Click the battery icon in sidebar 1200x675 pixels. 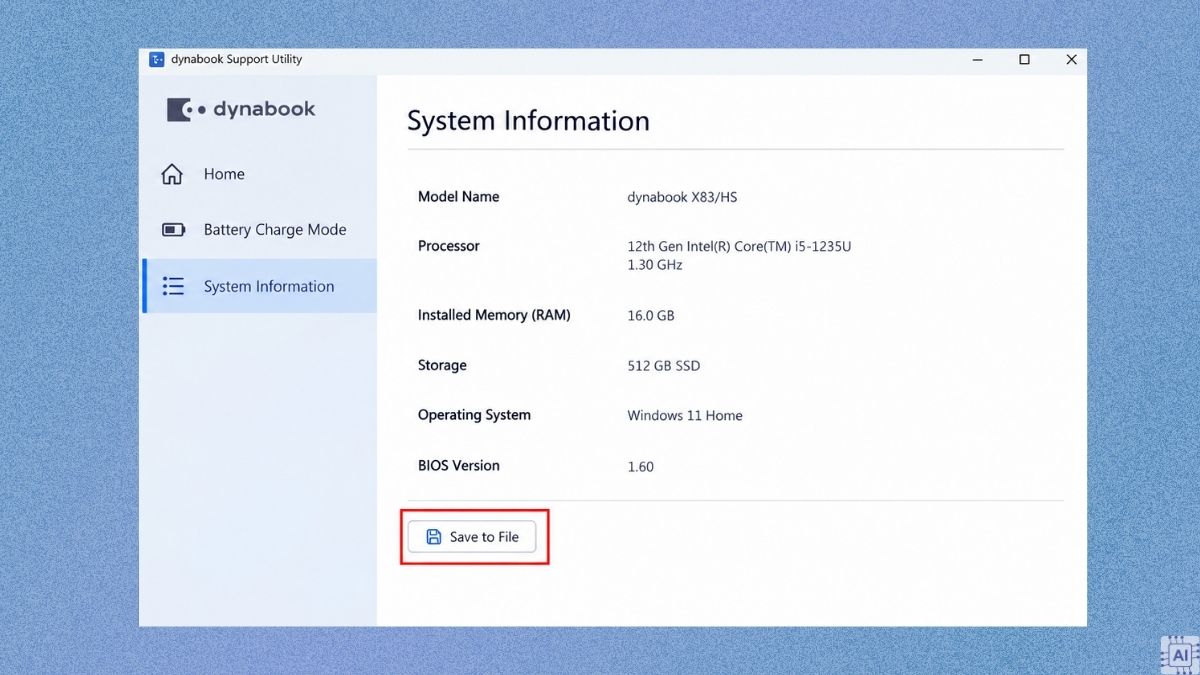(x=173, y=230)
